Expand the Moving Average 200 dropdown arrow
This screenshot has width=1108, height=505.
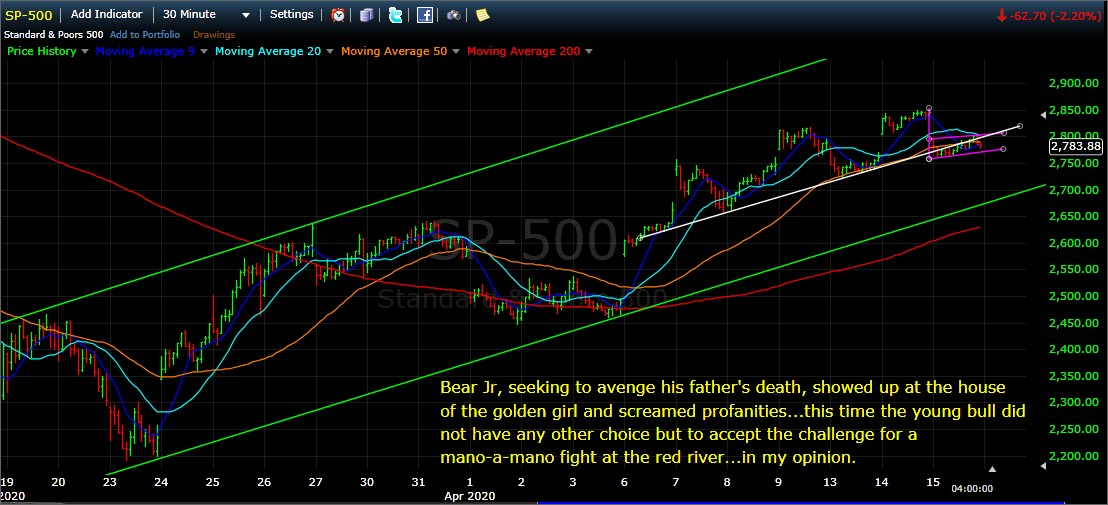click(589, 51)
